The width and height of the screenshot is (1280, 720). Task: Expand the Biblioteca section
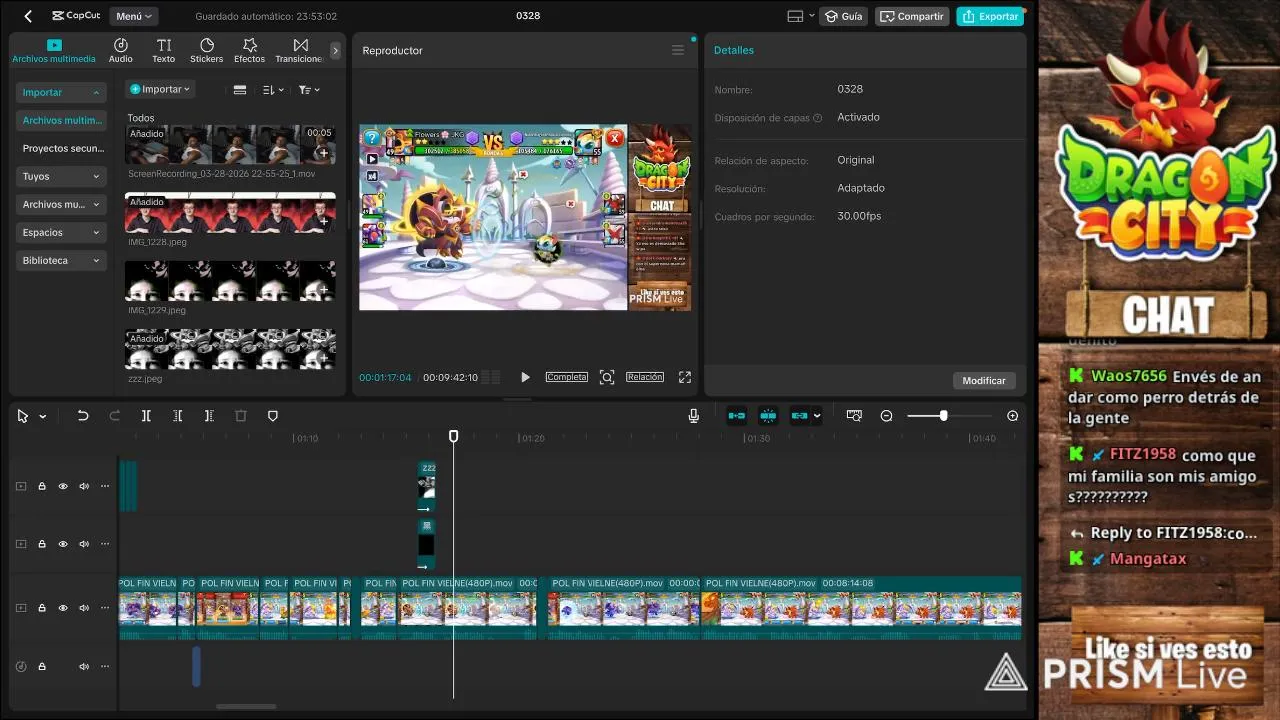coord(61,260)
